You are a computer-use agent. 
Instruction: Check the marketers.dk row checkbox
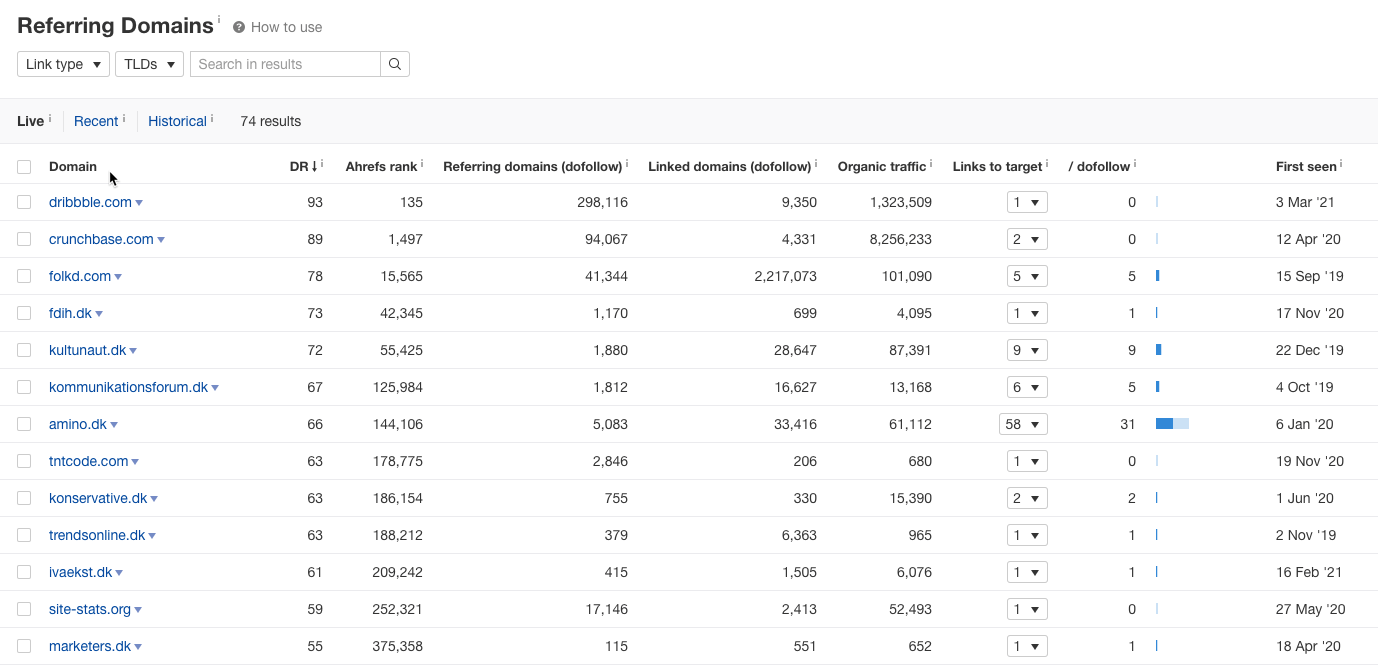24,646
